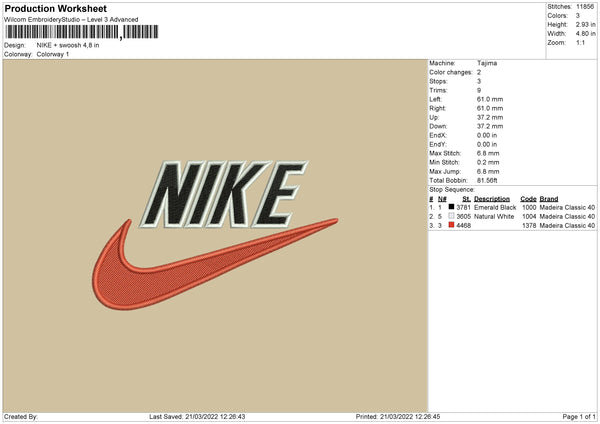Screen dimensions: 600x424
Task: Click the Natural White color swatch
Action: click(x=451, y=216)
